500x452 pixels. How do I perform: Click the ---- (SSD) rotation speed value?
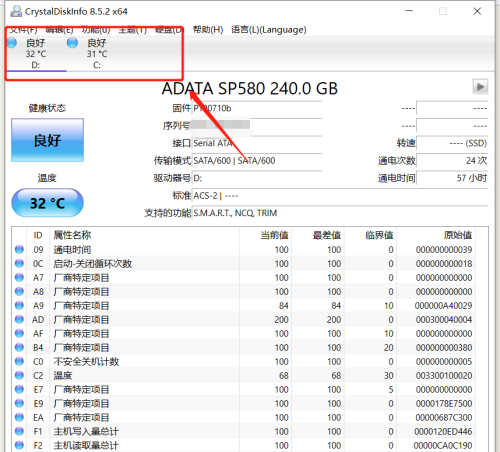[x=452, y=143]
